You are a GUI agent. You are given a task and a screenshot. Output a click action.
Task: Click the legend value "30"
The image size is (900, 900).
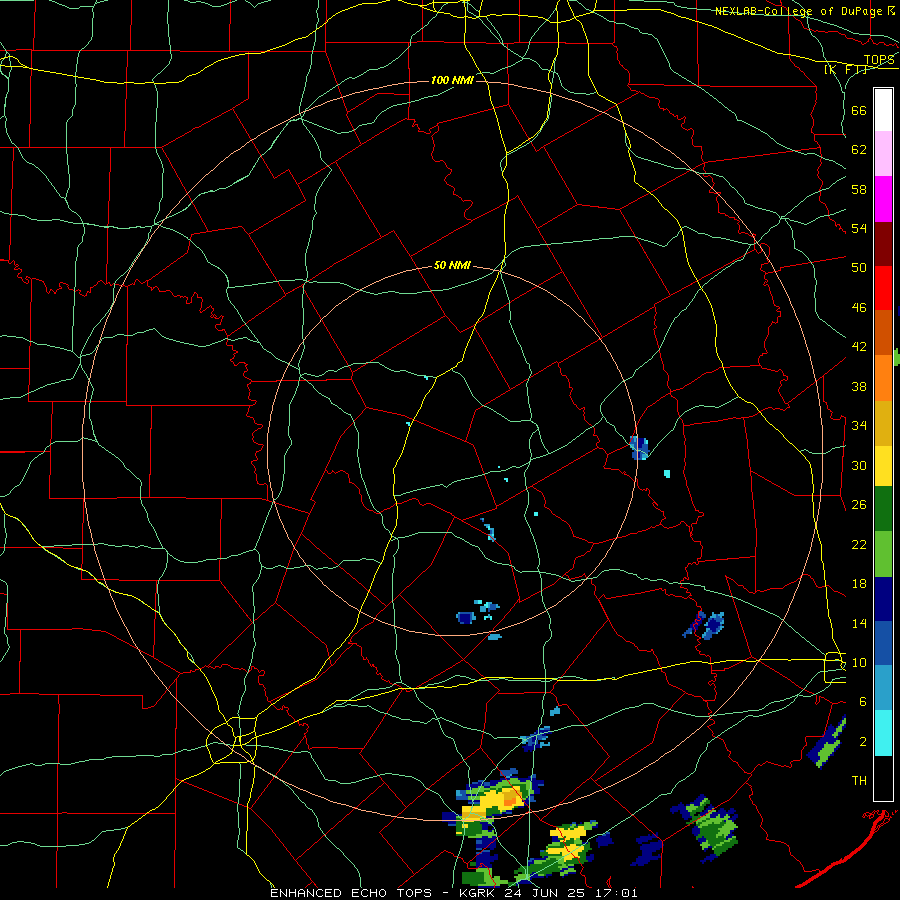859,465
